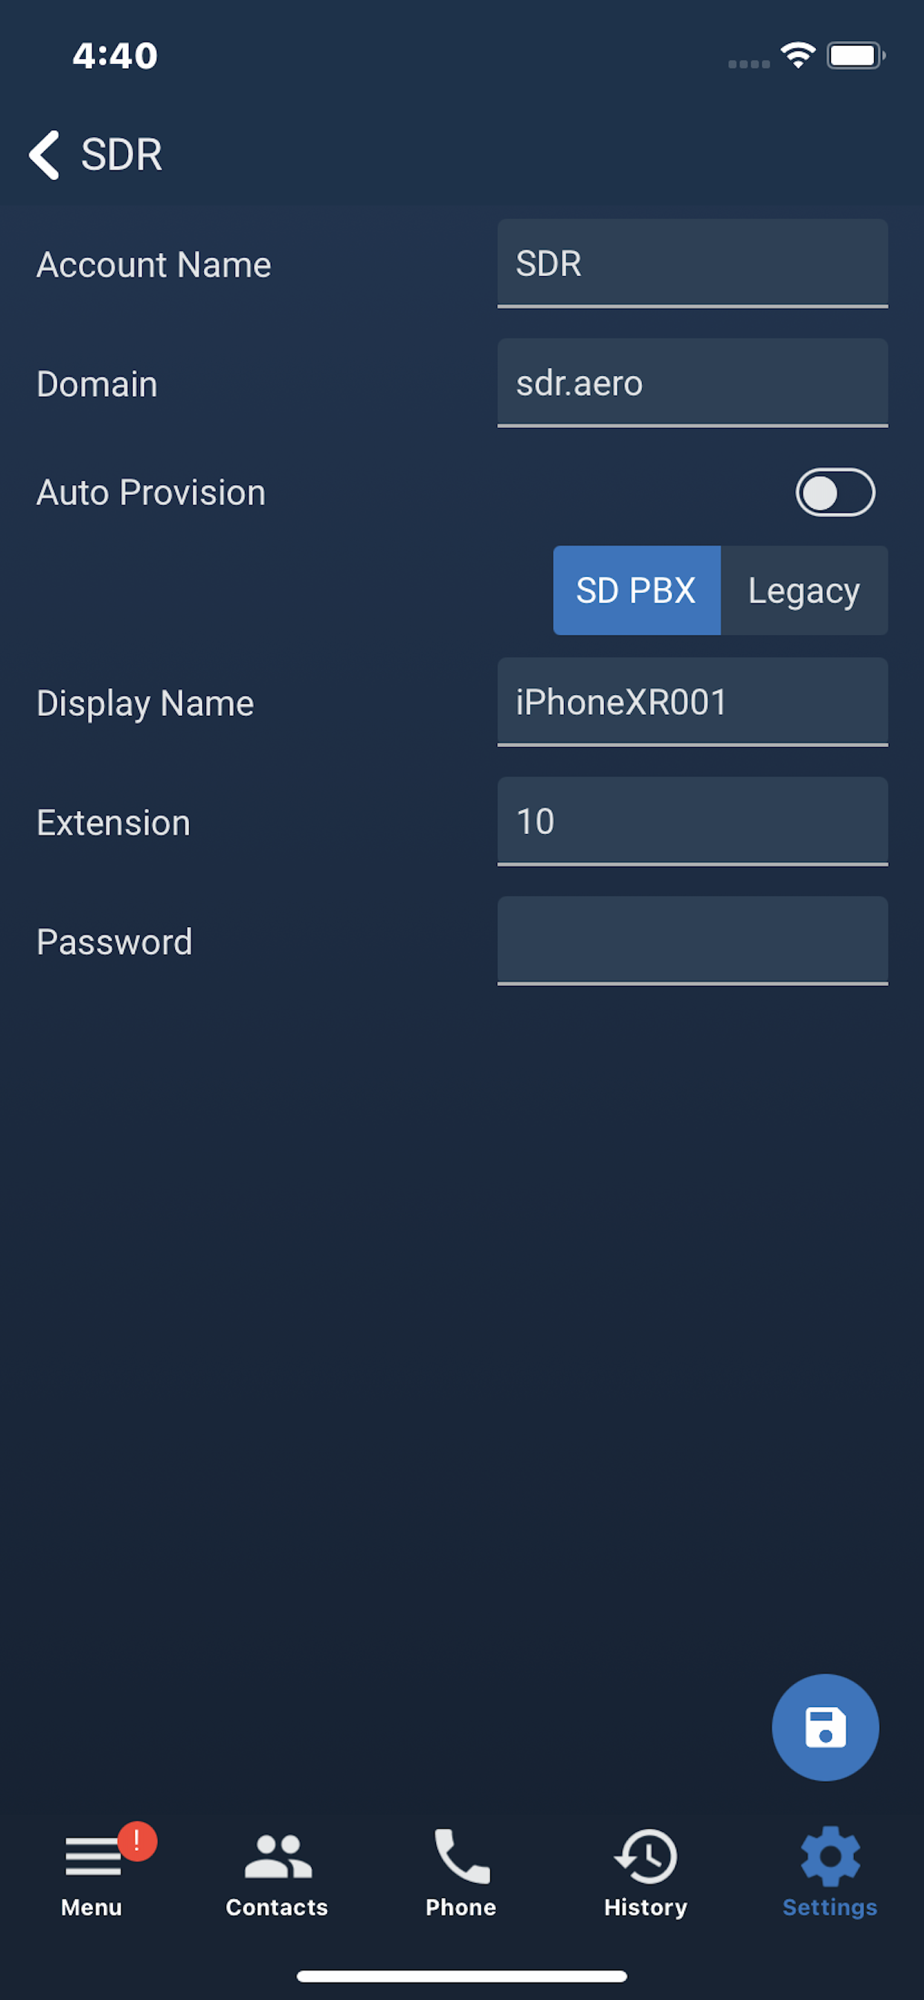Enable the Auto Provision switch
This screenshot has height=2000, width=924.
(x=835, y=493)
